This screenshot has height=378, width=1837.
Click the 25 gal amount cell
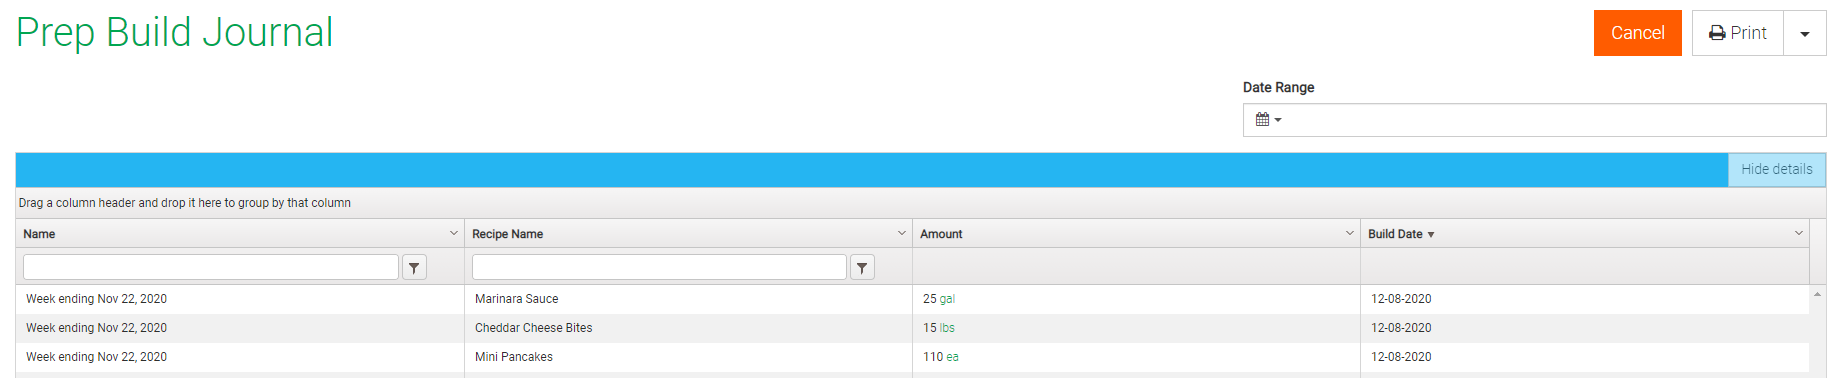(1136, 299)
